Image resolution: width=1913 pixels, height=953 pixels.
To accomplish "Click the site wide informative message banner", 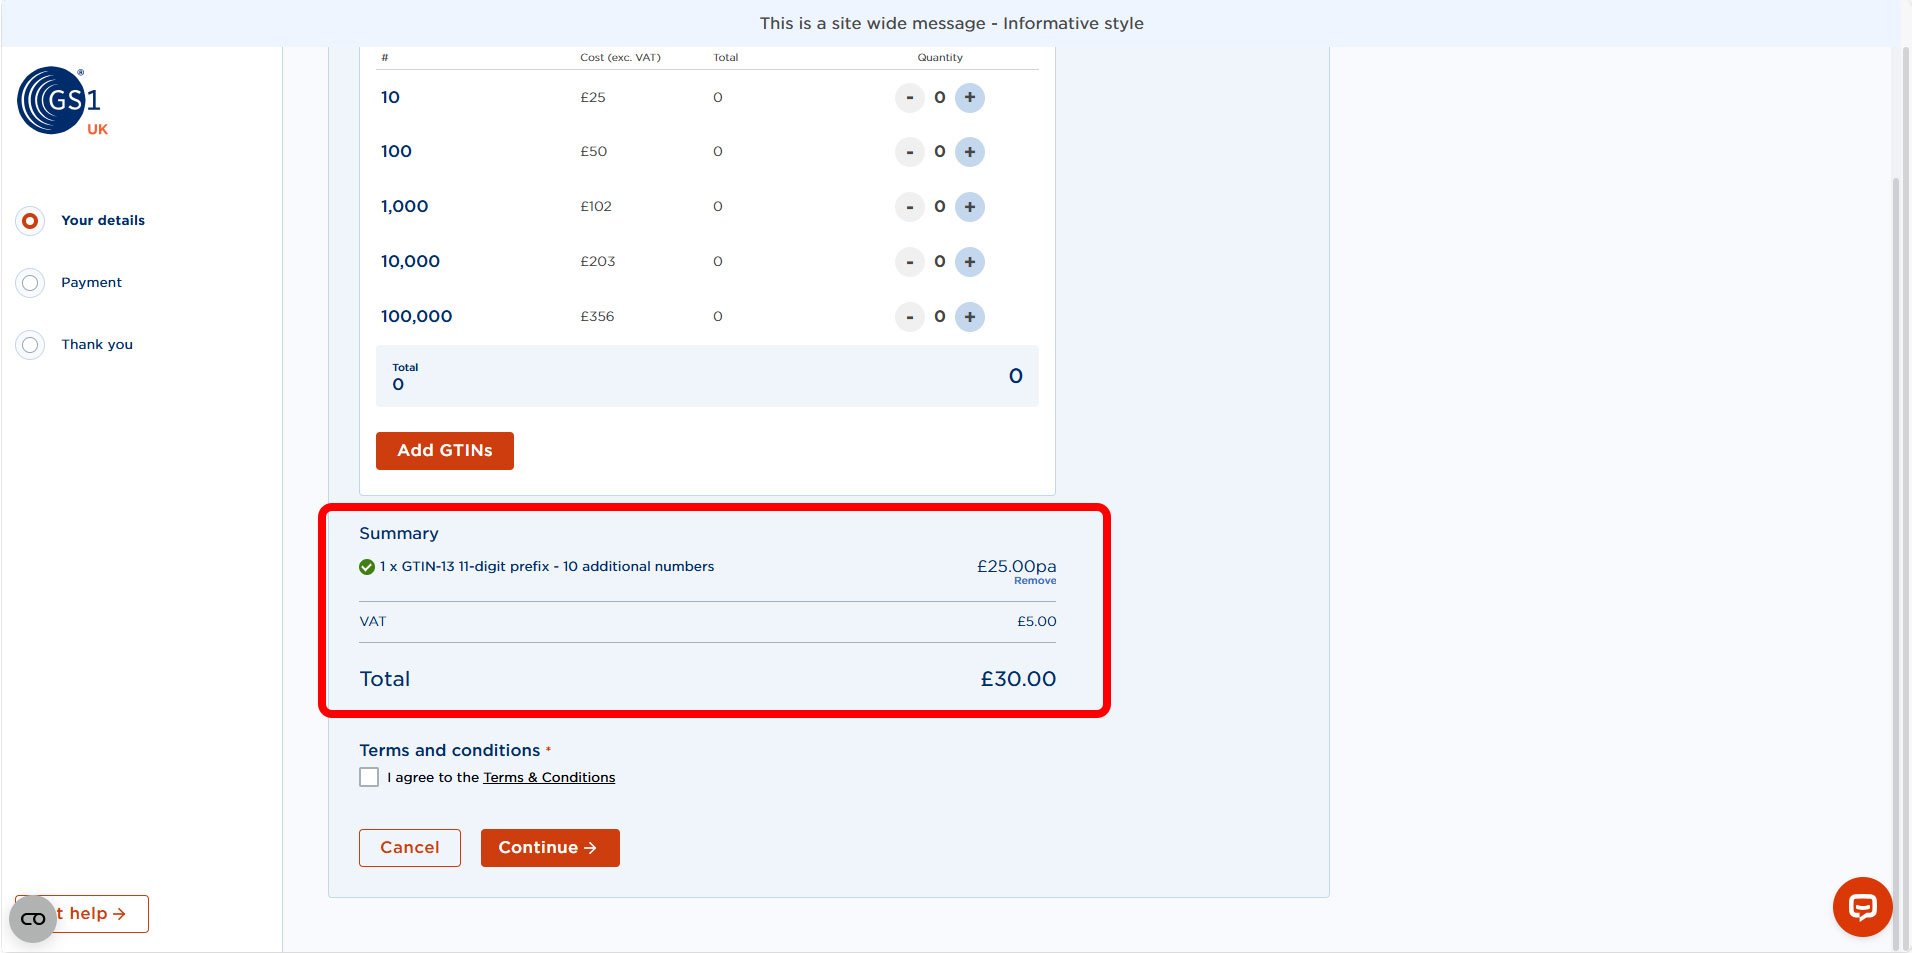I will click(952, 23).
